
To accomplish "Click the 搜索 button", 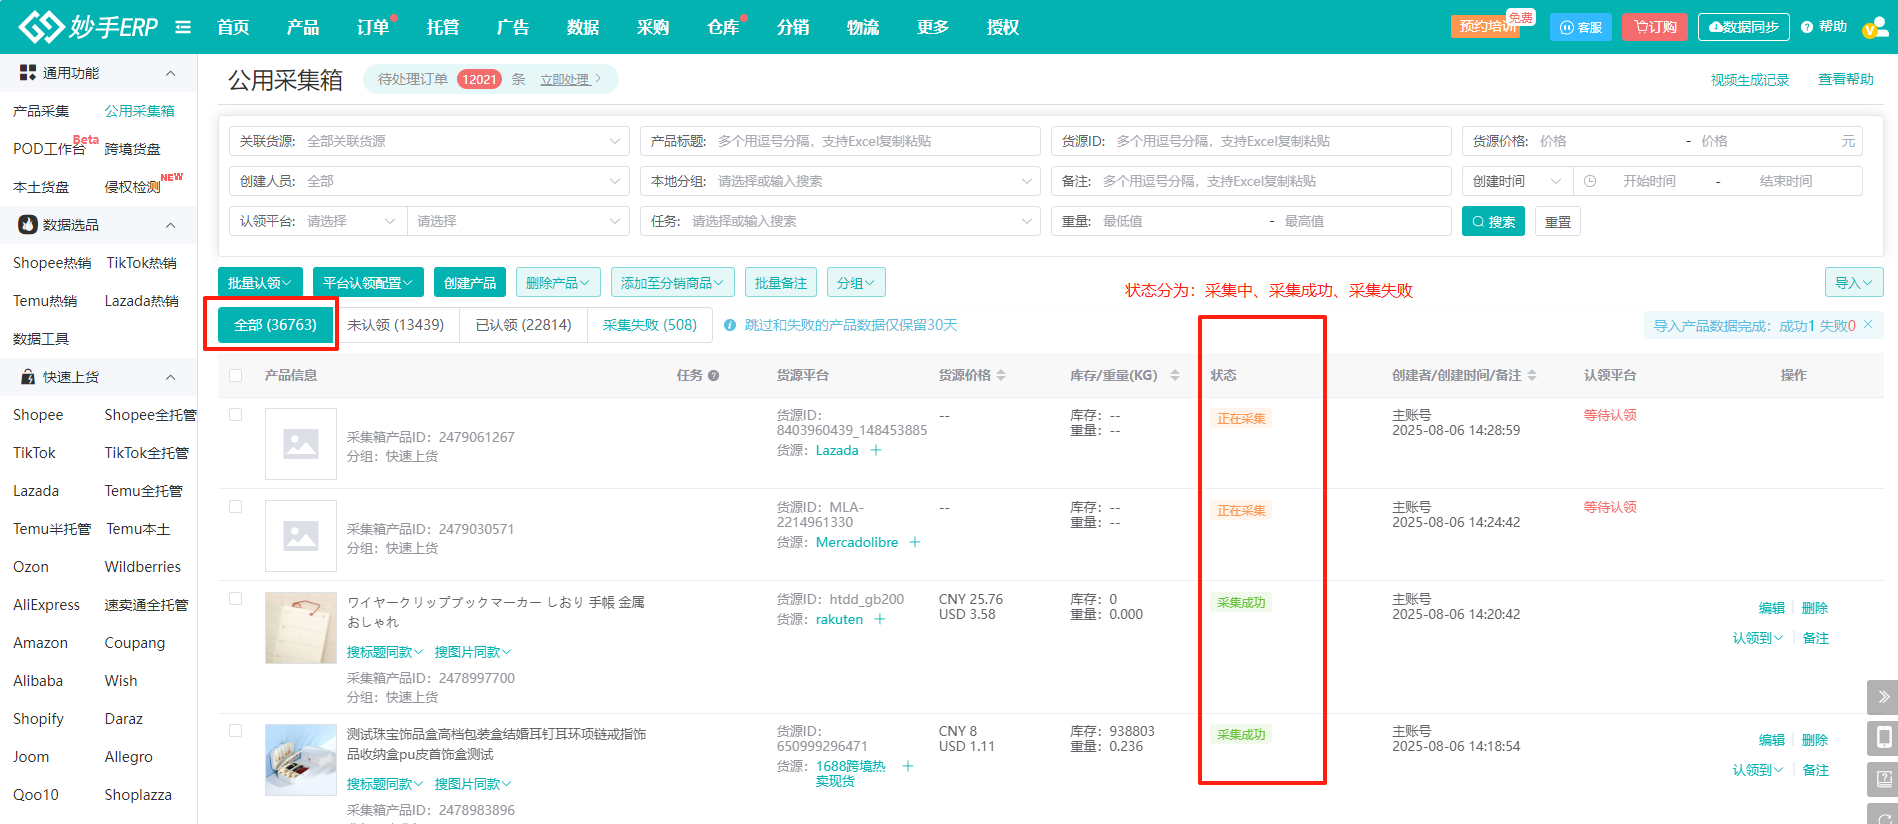I will coord(1492,221).
